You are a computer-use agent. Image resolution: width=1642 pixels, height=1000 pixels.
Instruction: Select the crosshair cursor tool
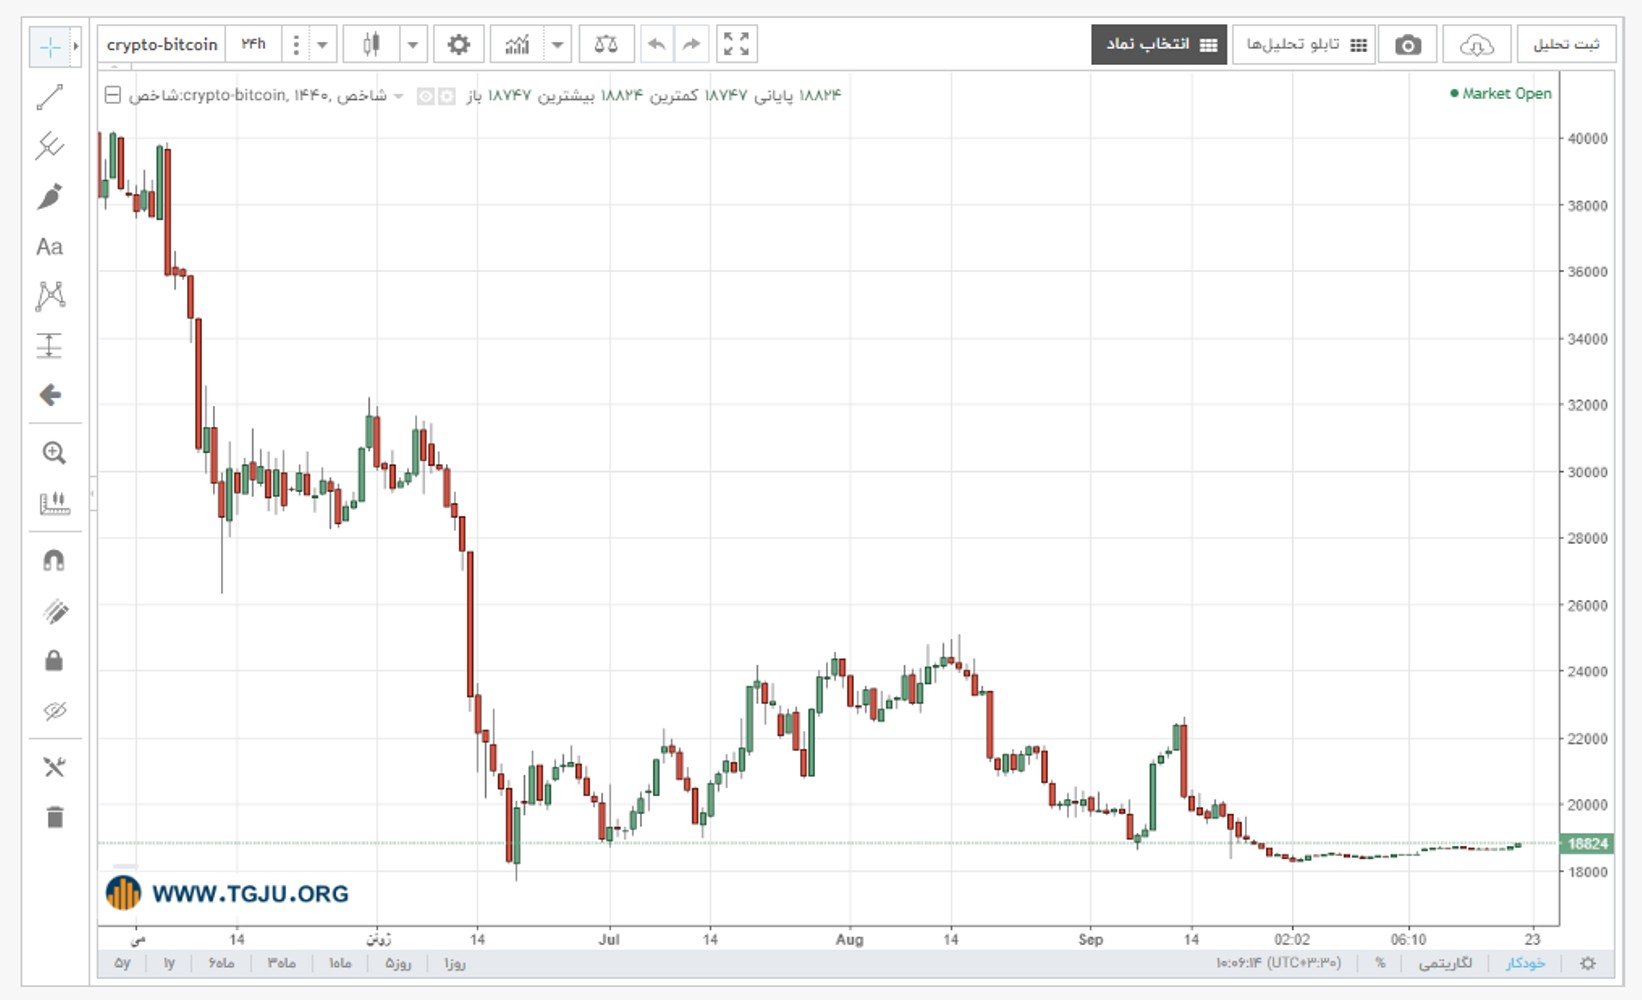[49, 47]
